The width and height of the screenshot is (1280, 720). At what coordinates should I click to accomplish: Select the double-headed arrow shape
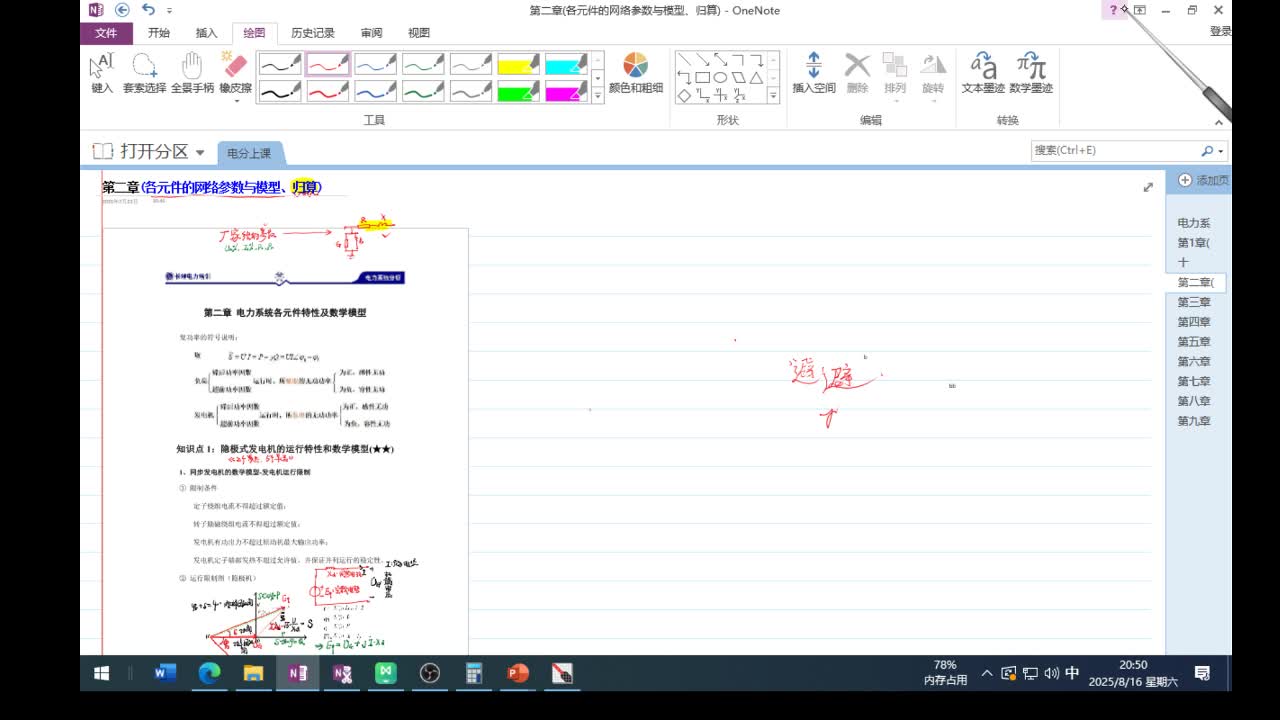pyautogui.click(x=721, y=60)
